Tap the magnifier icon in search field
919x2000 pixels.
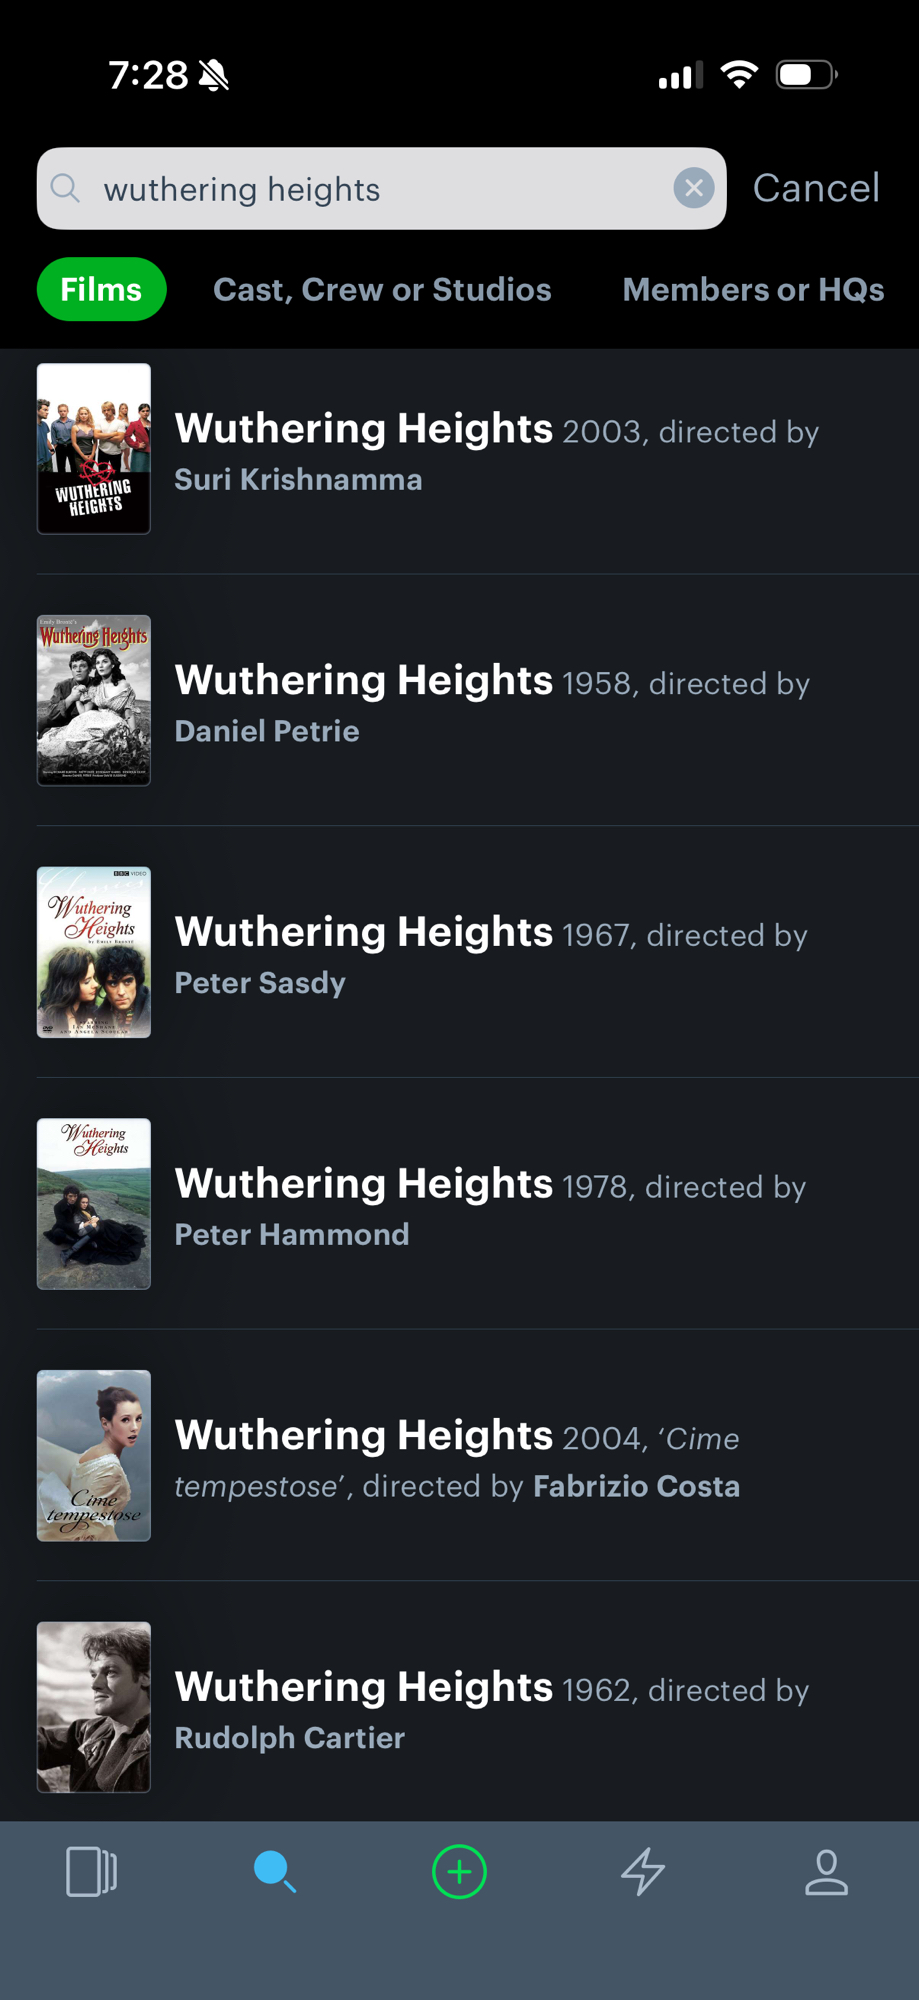66,188
